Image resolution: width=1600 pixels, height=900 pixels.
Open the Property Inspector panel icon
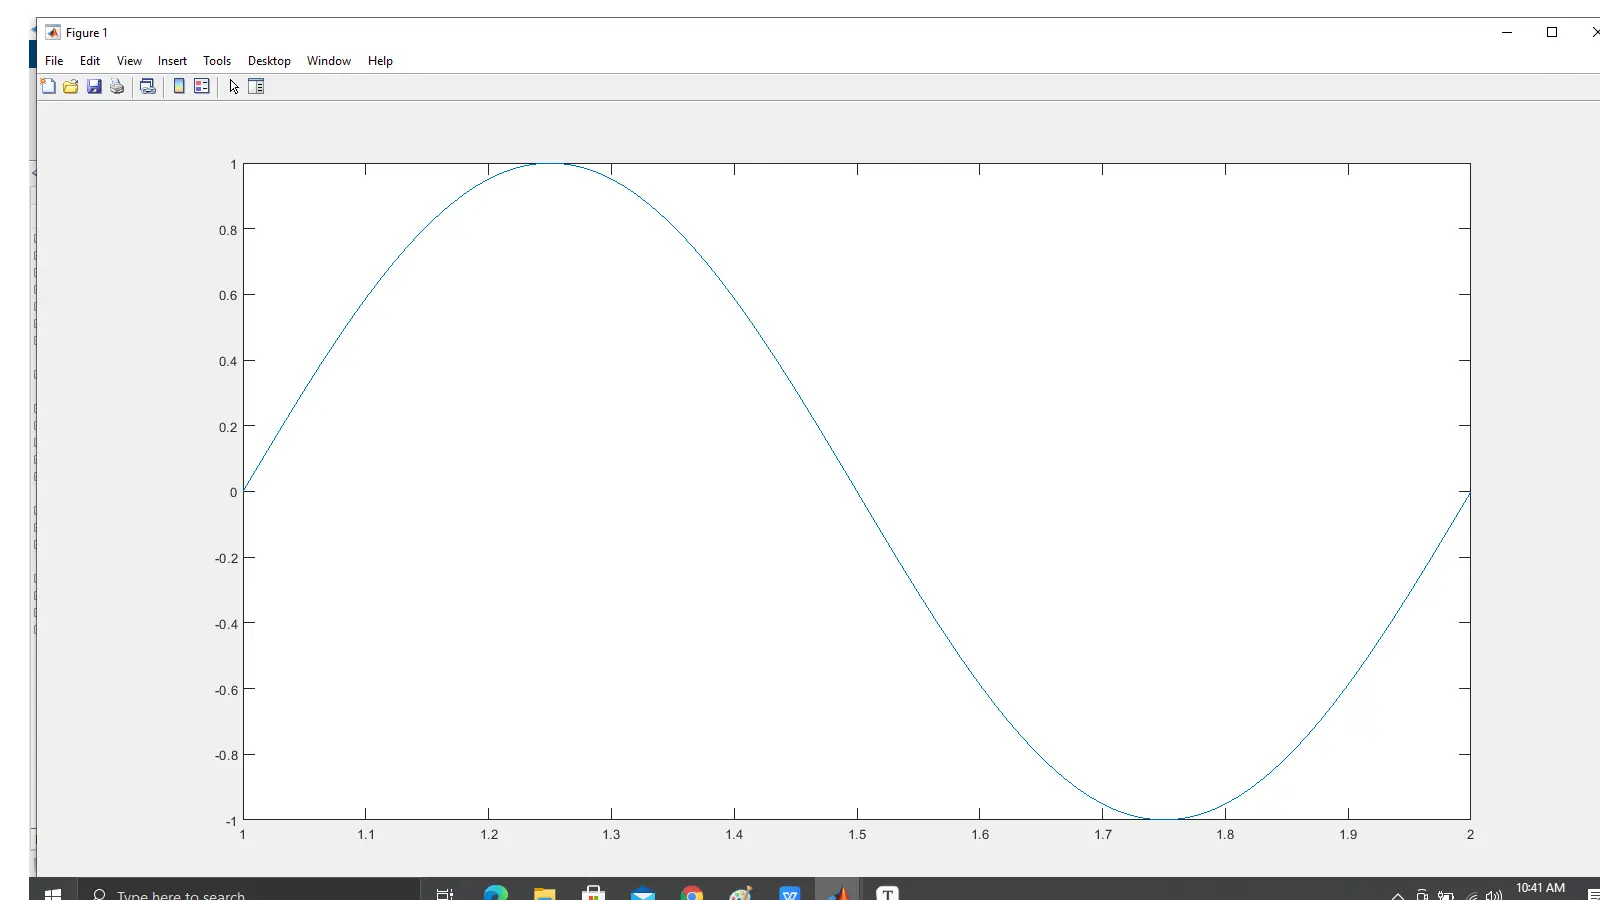coord(256,86)
